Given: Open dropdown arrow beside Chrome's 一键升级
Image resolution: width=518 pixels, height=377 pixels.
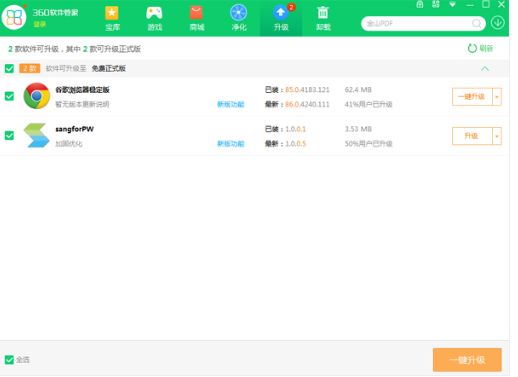Looking at the screenshot, I should coord(497,97).
